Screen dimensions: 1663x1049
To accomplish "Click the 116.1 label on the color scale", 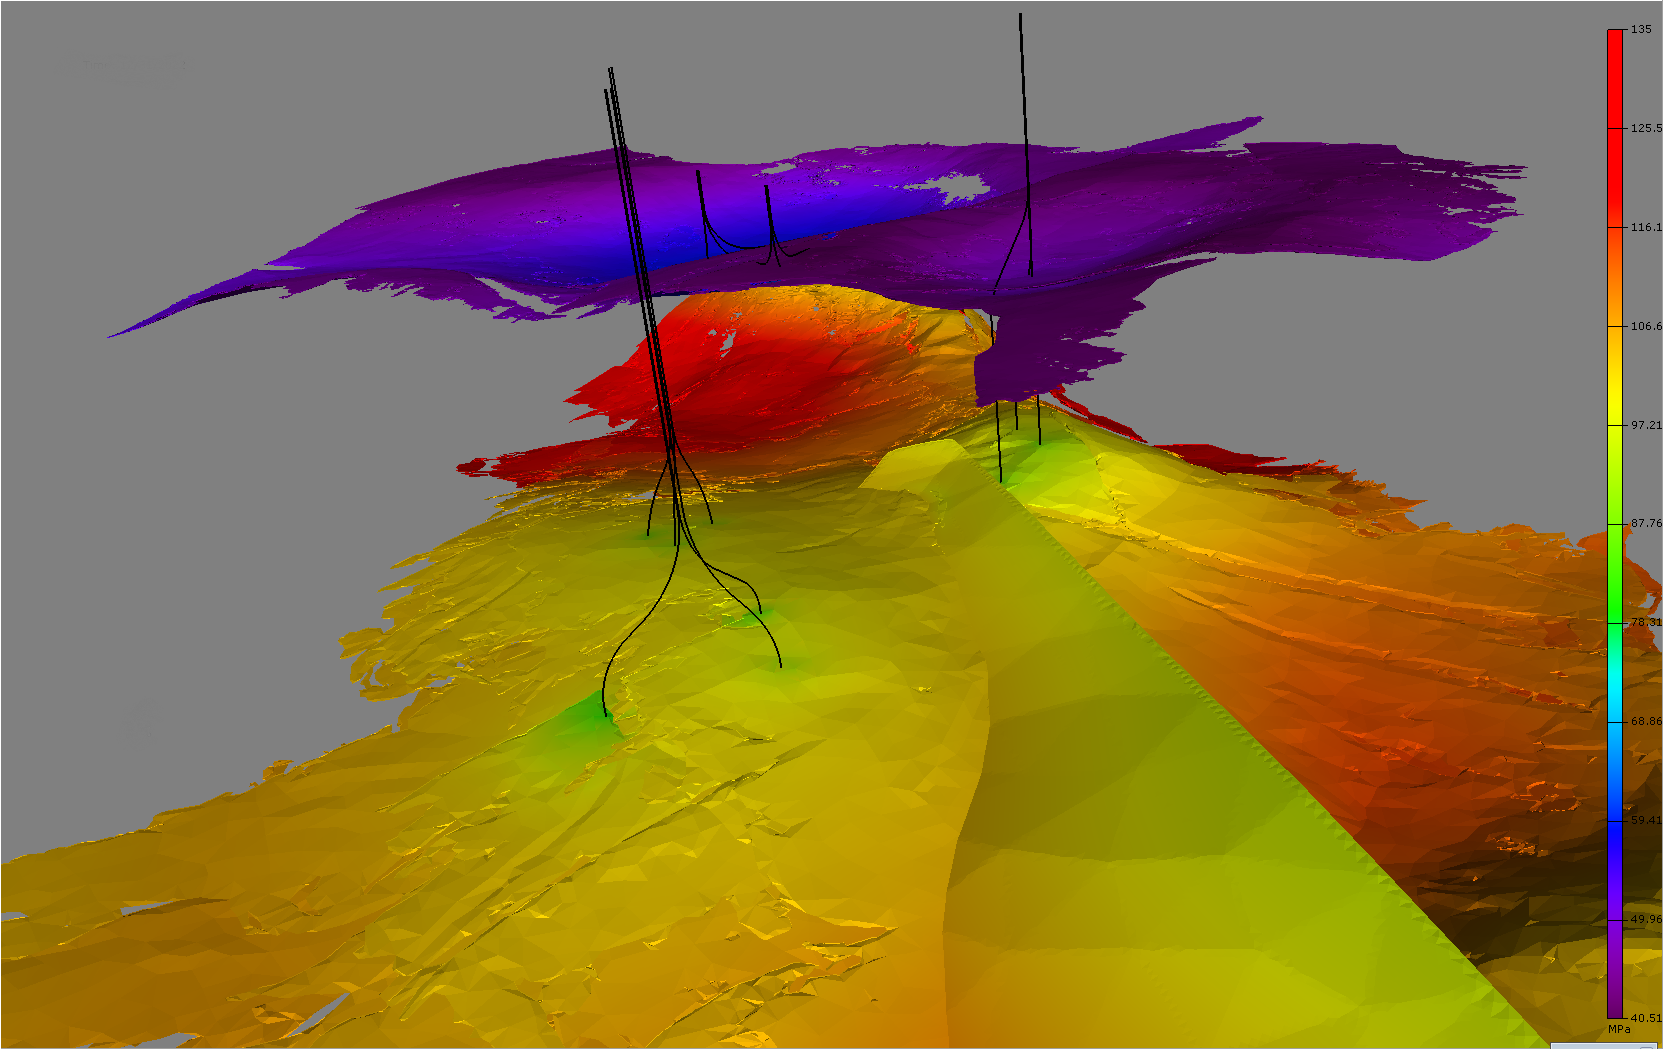I will (x=1646, y=227).
